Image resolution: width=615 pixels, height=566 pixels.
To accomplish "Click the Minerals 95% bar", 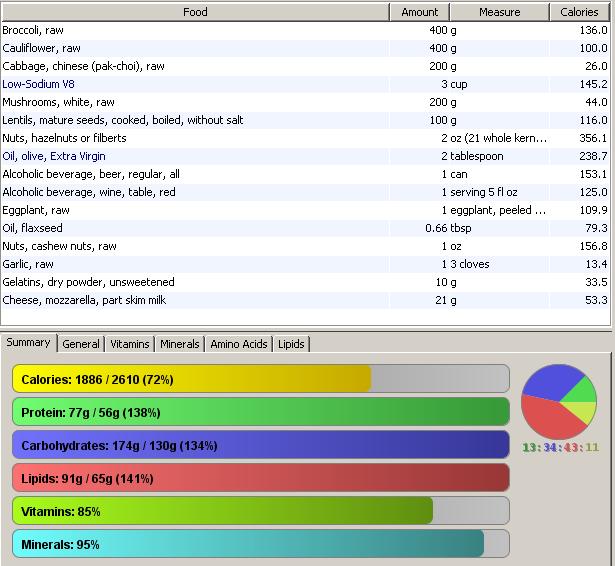I will [260, 544].
